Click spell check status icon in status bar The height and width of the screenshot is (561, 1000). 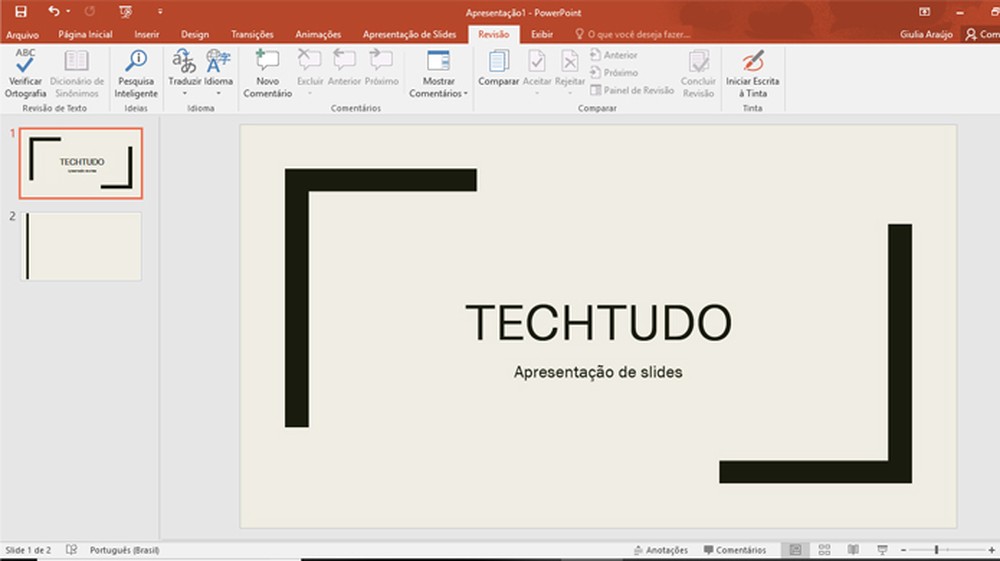pyautogui.click(x=71, y=550)
